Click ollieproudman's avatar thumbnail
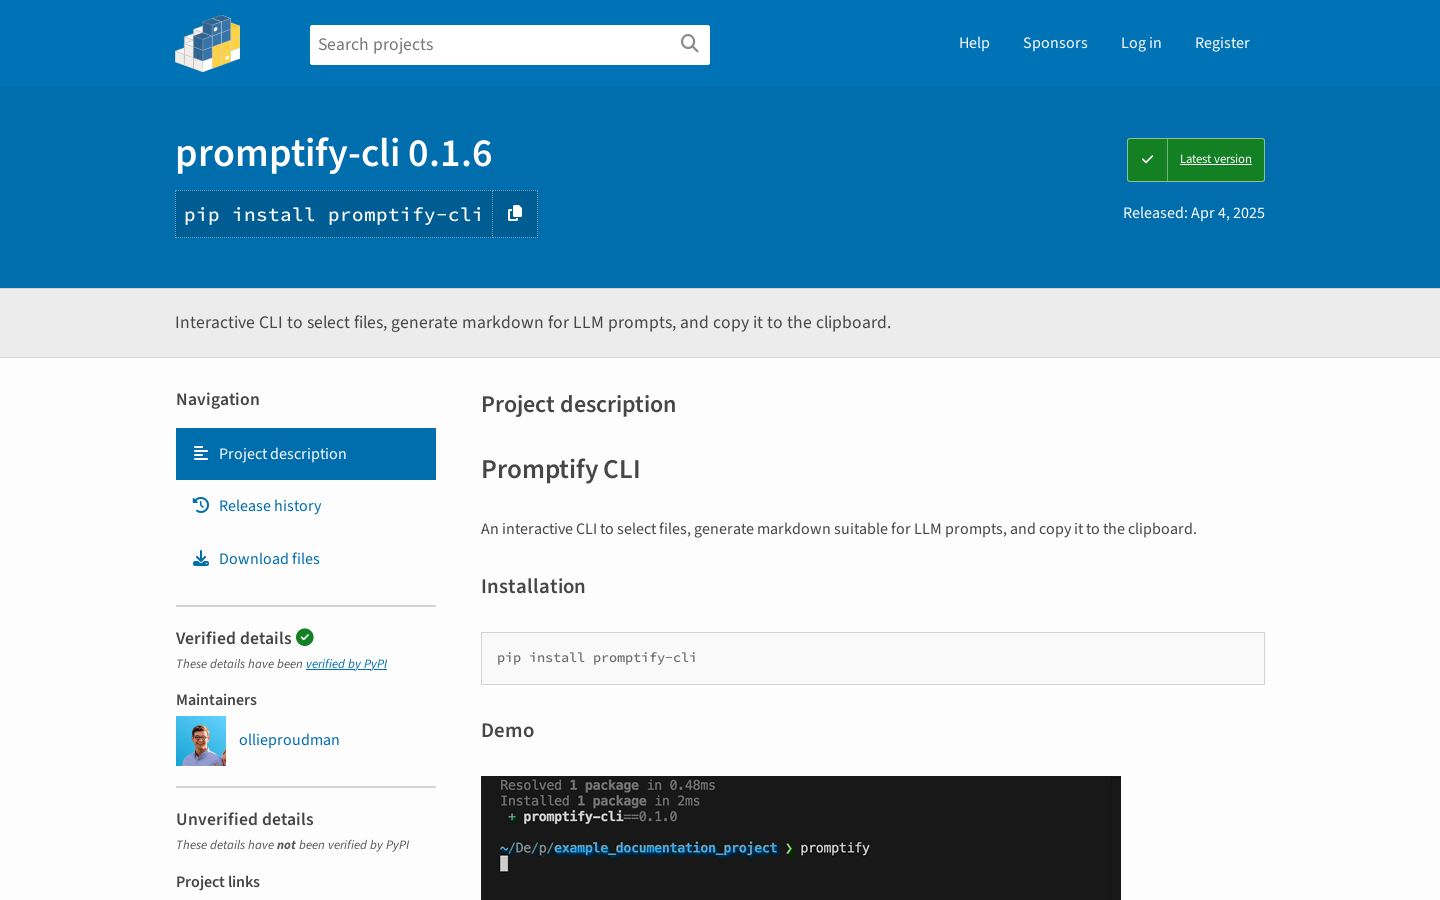Viewport: 1440px width, 900px height. pos(201,741)
